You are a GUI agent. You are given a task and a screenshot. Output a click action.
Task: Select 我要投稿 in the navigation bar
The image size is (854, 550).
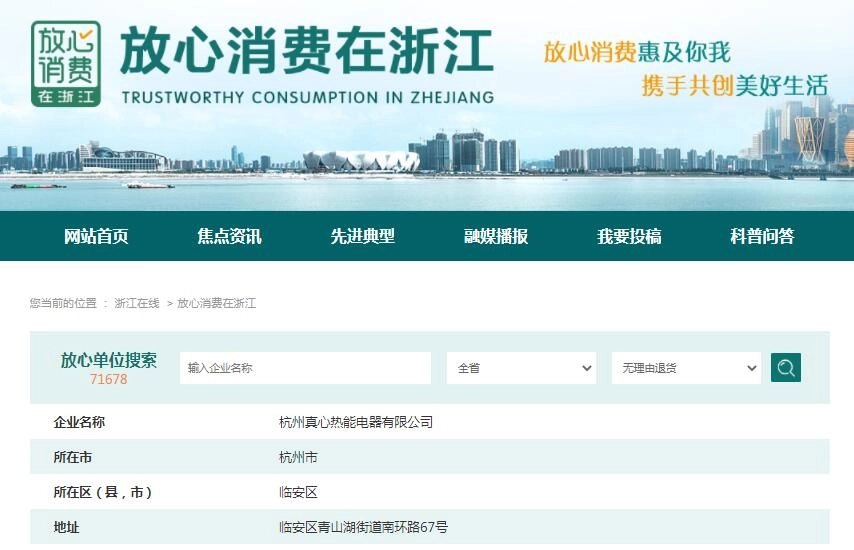coord(629,237)
